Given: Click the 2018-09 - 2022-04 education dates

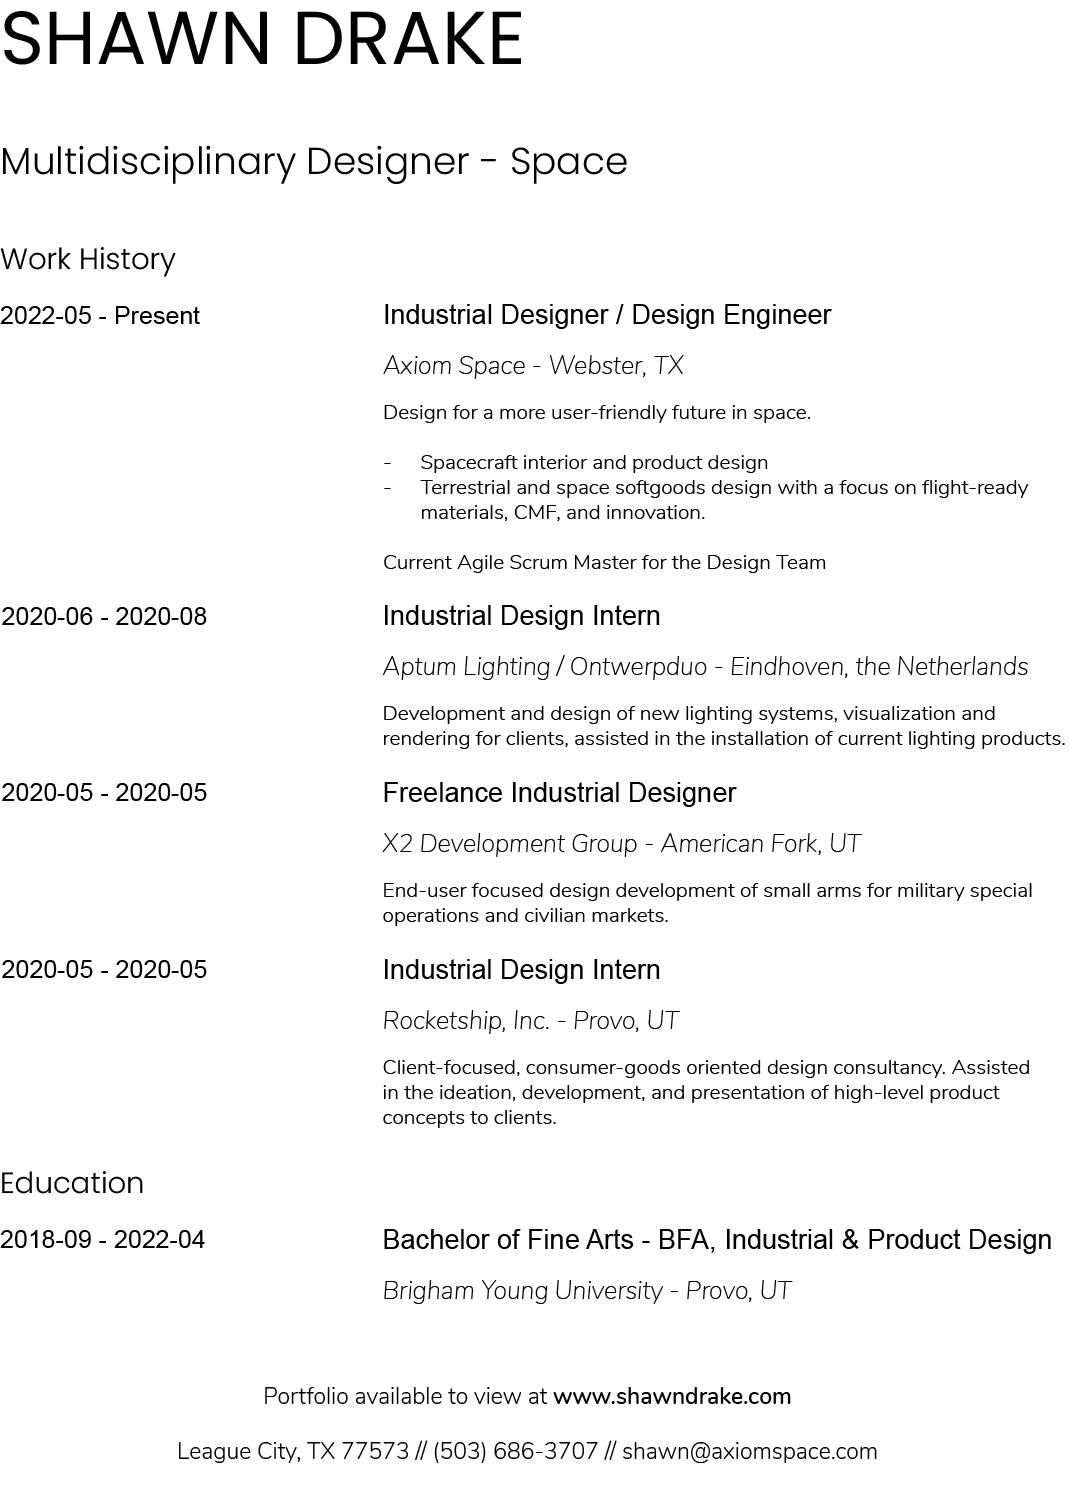Looking at the screenshot, I should (x=103, y=1240).
